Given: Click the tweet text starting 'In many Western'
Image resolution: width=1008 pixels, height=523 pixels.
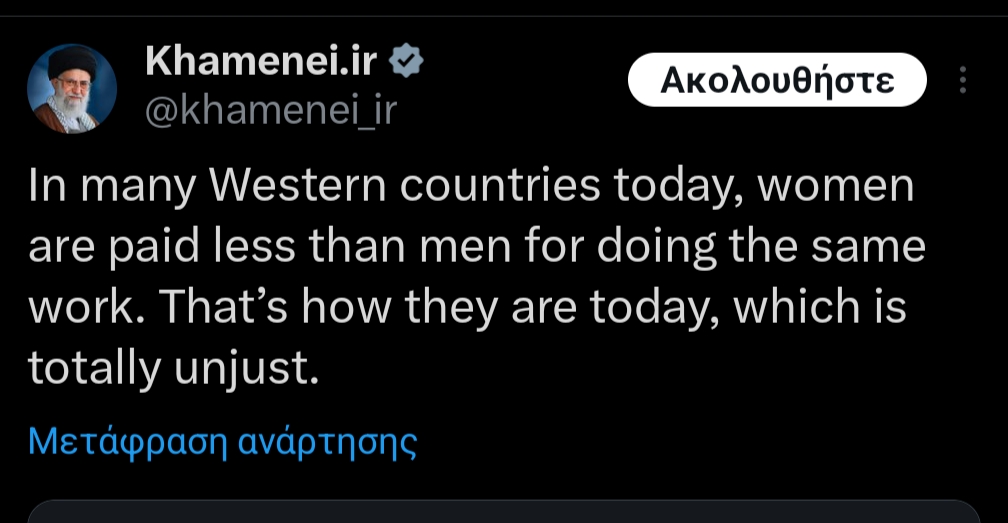Looking at the screenshot, I should (x=470, y=277).
